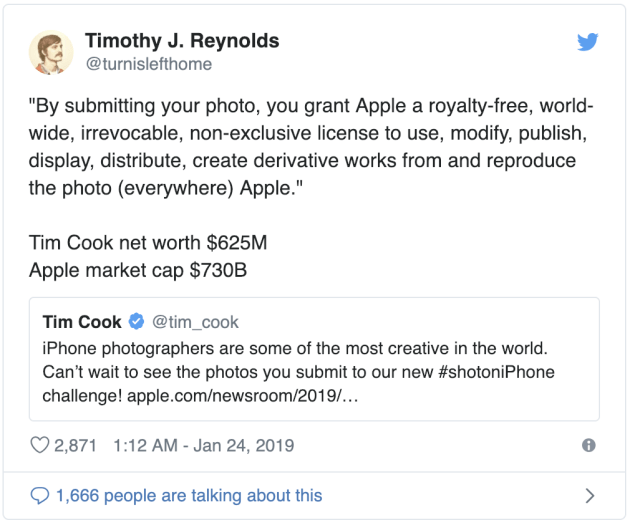630x525 pixels.
Task: Click the 2,871 likes count
Action: (x=74, y=445)
